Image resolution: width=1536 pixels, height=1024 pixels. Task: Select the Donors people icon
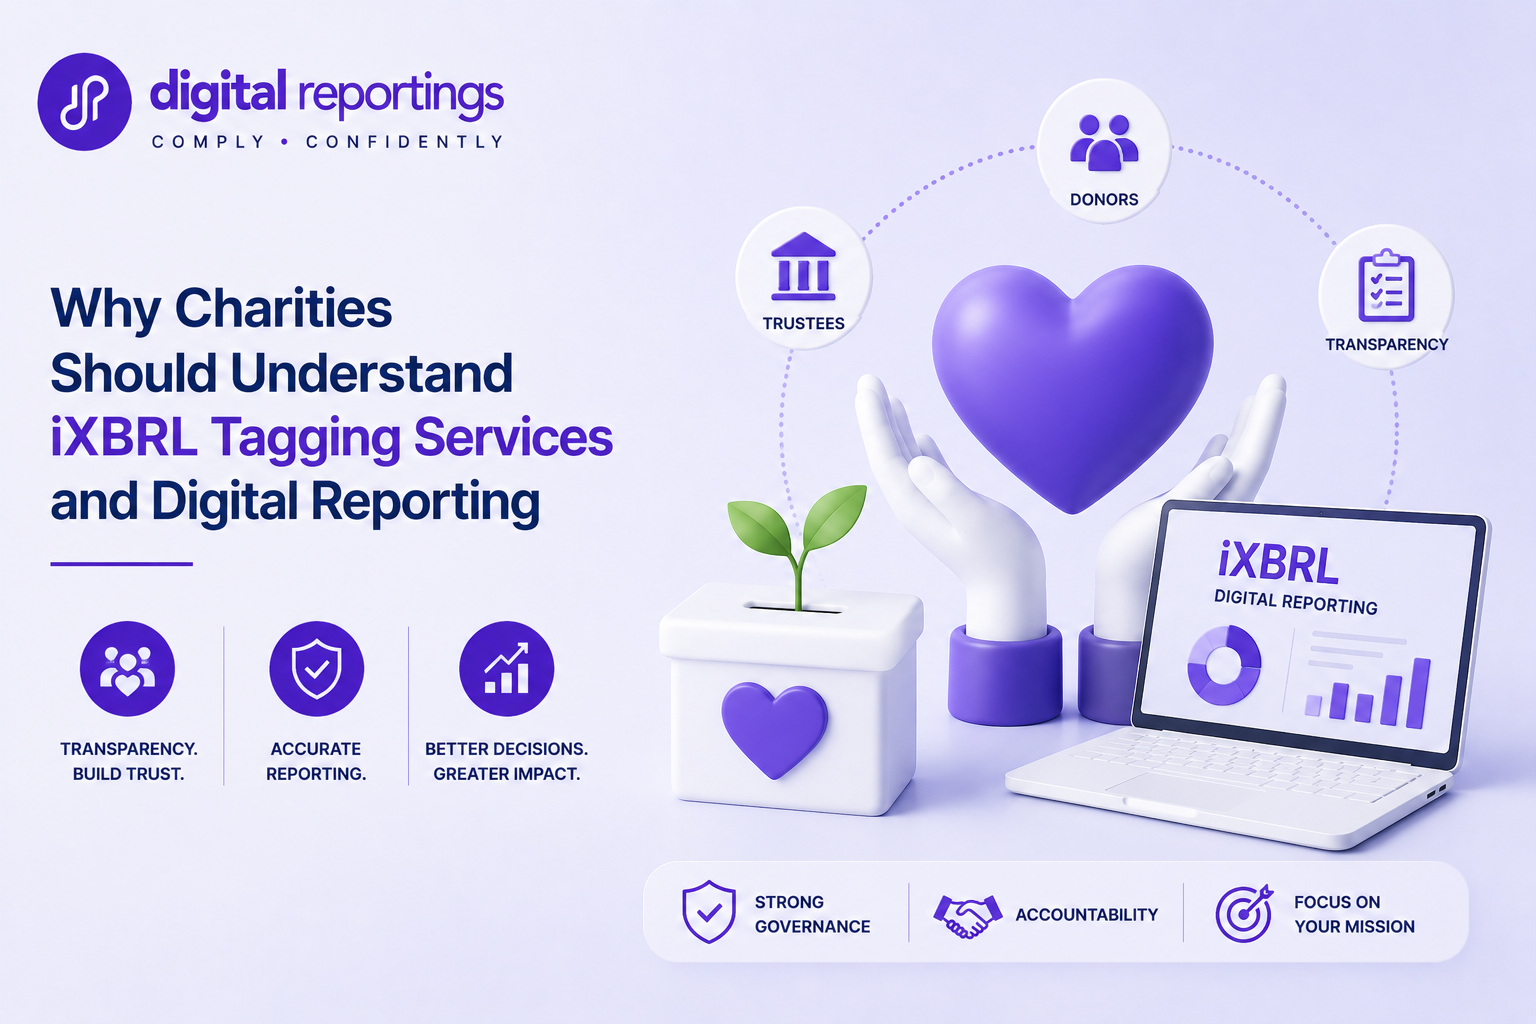tap(1104, 141)
